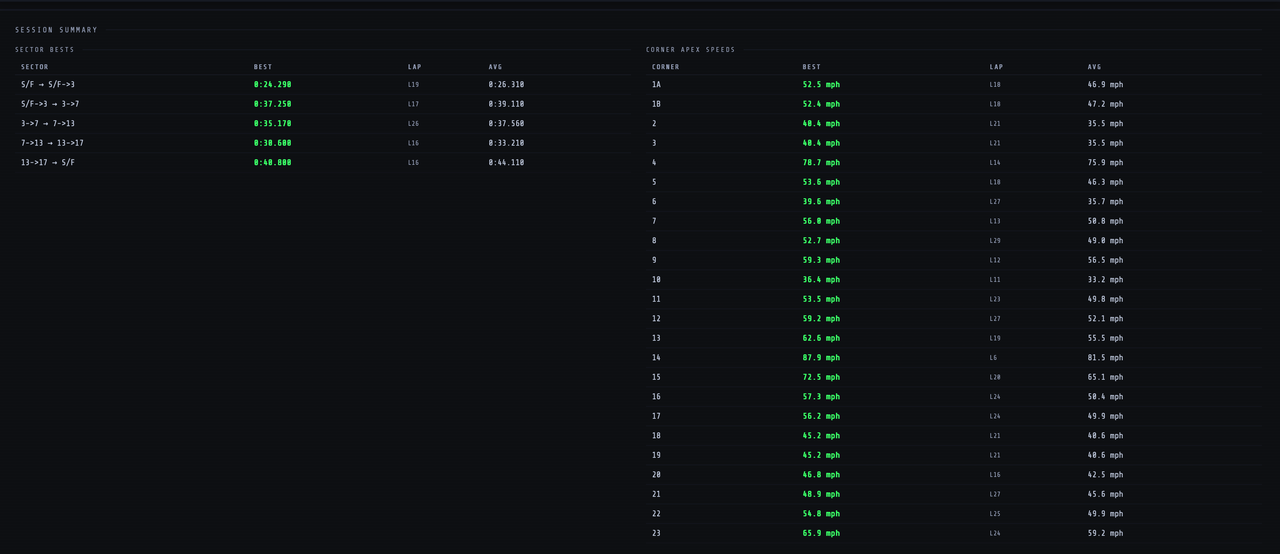This screenshot has width=1280, height=554.
Task: Click the 53.5 mph best speed
Action: [x=821, y=299]
